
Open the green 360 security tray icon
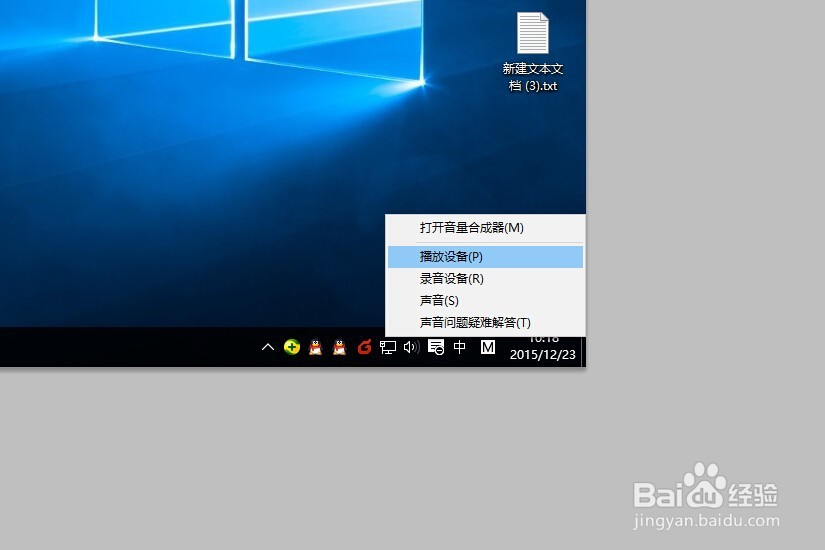[291, 347]
